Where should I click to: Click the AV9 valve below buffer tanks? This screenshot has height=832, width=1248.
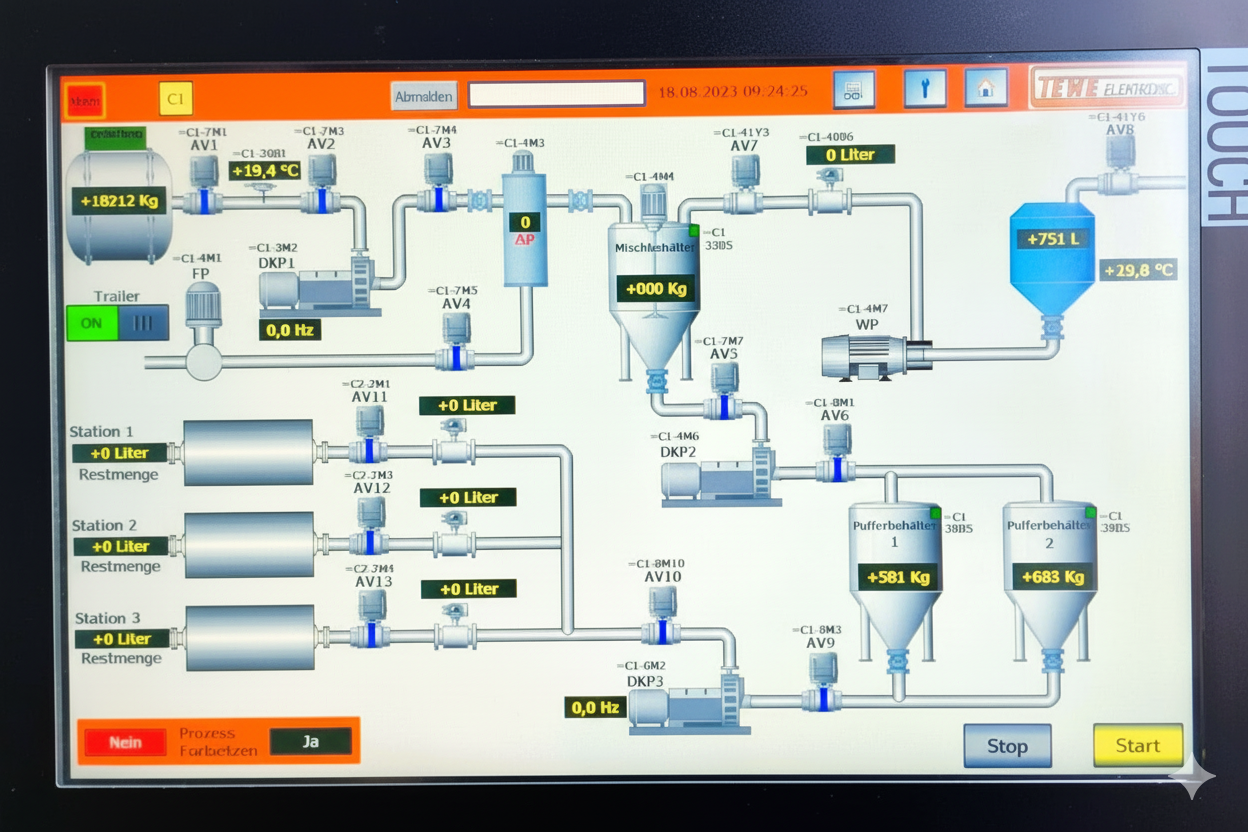pyautogui.click(x=822, y=683)
